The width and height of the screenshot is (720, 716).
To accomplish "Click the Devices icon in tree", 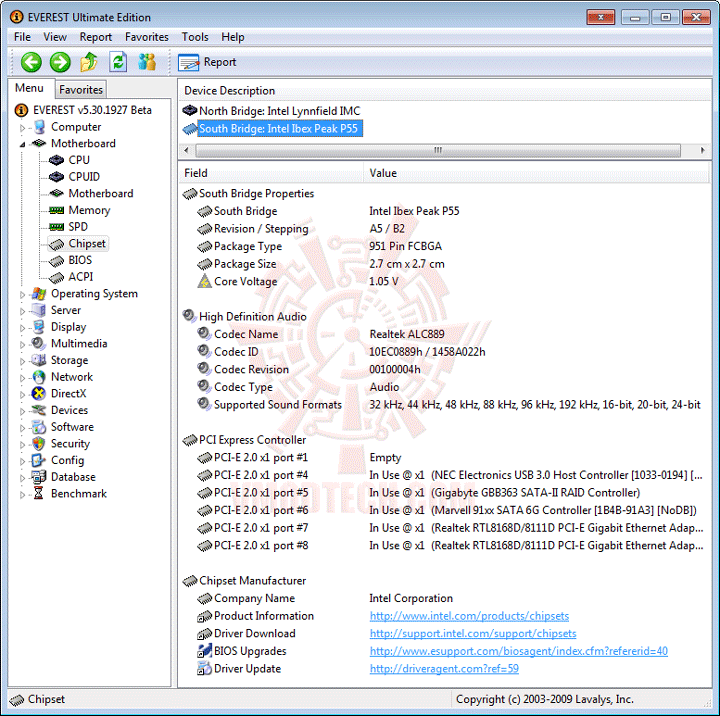I will tap(39, 410).
